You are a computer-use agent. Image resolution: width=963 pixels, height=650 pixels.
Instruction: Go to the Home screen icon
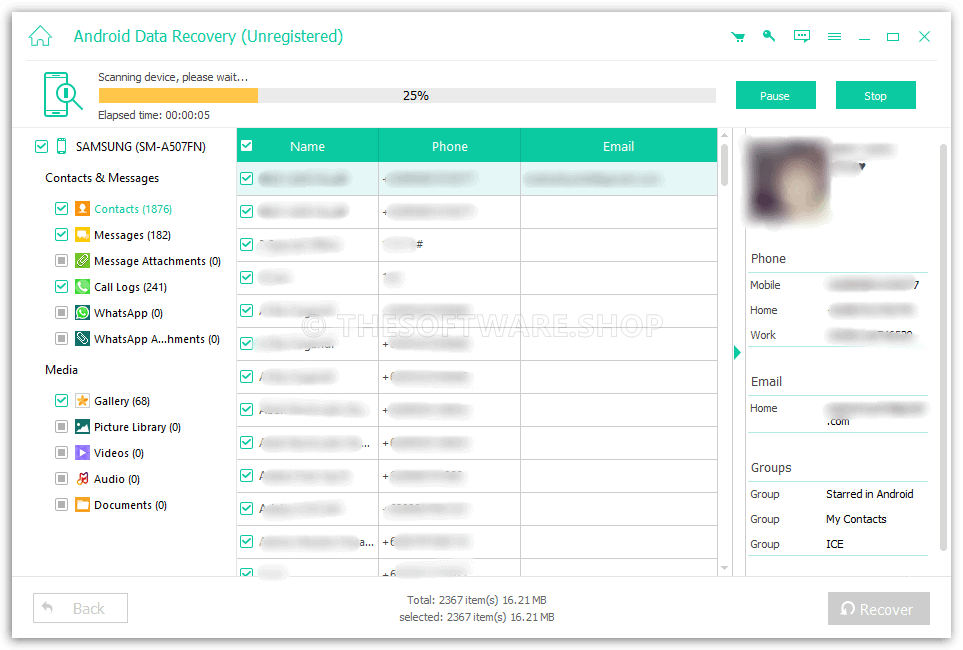coord(40,36)
